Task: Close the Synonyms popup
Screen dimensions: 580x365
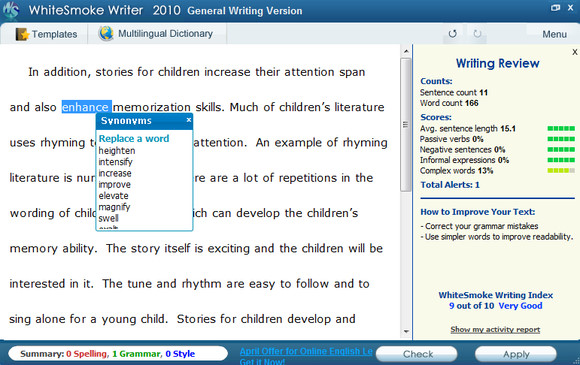Action: tap(189, 120)
